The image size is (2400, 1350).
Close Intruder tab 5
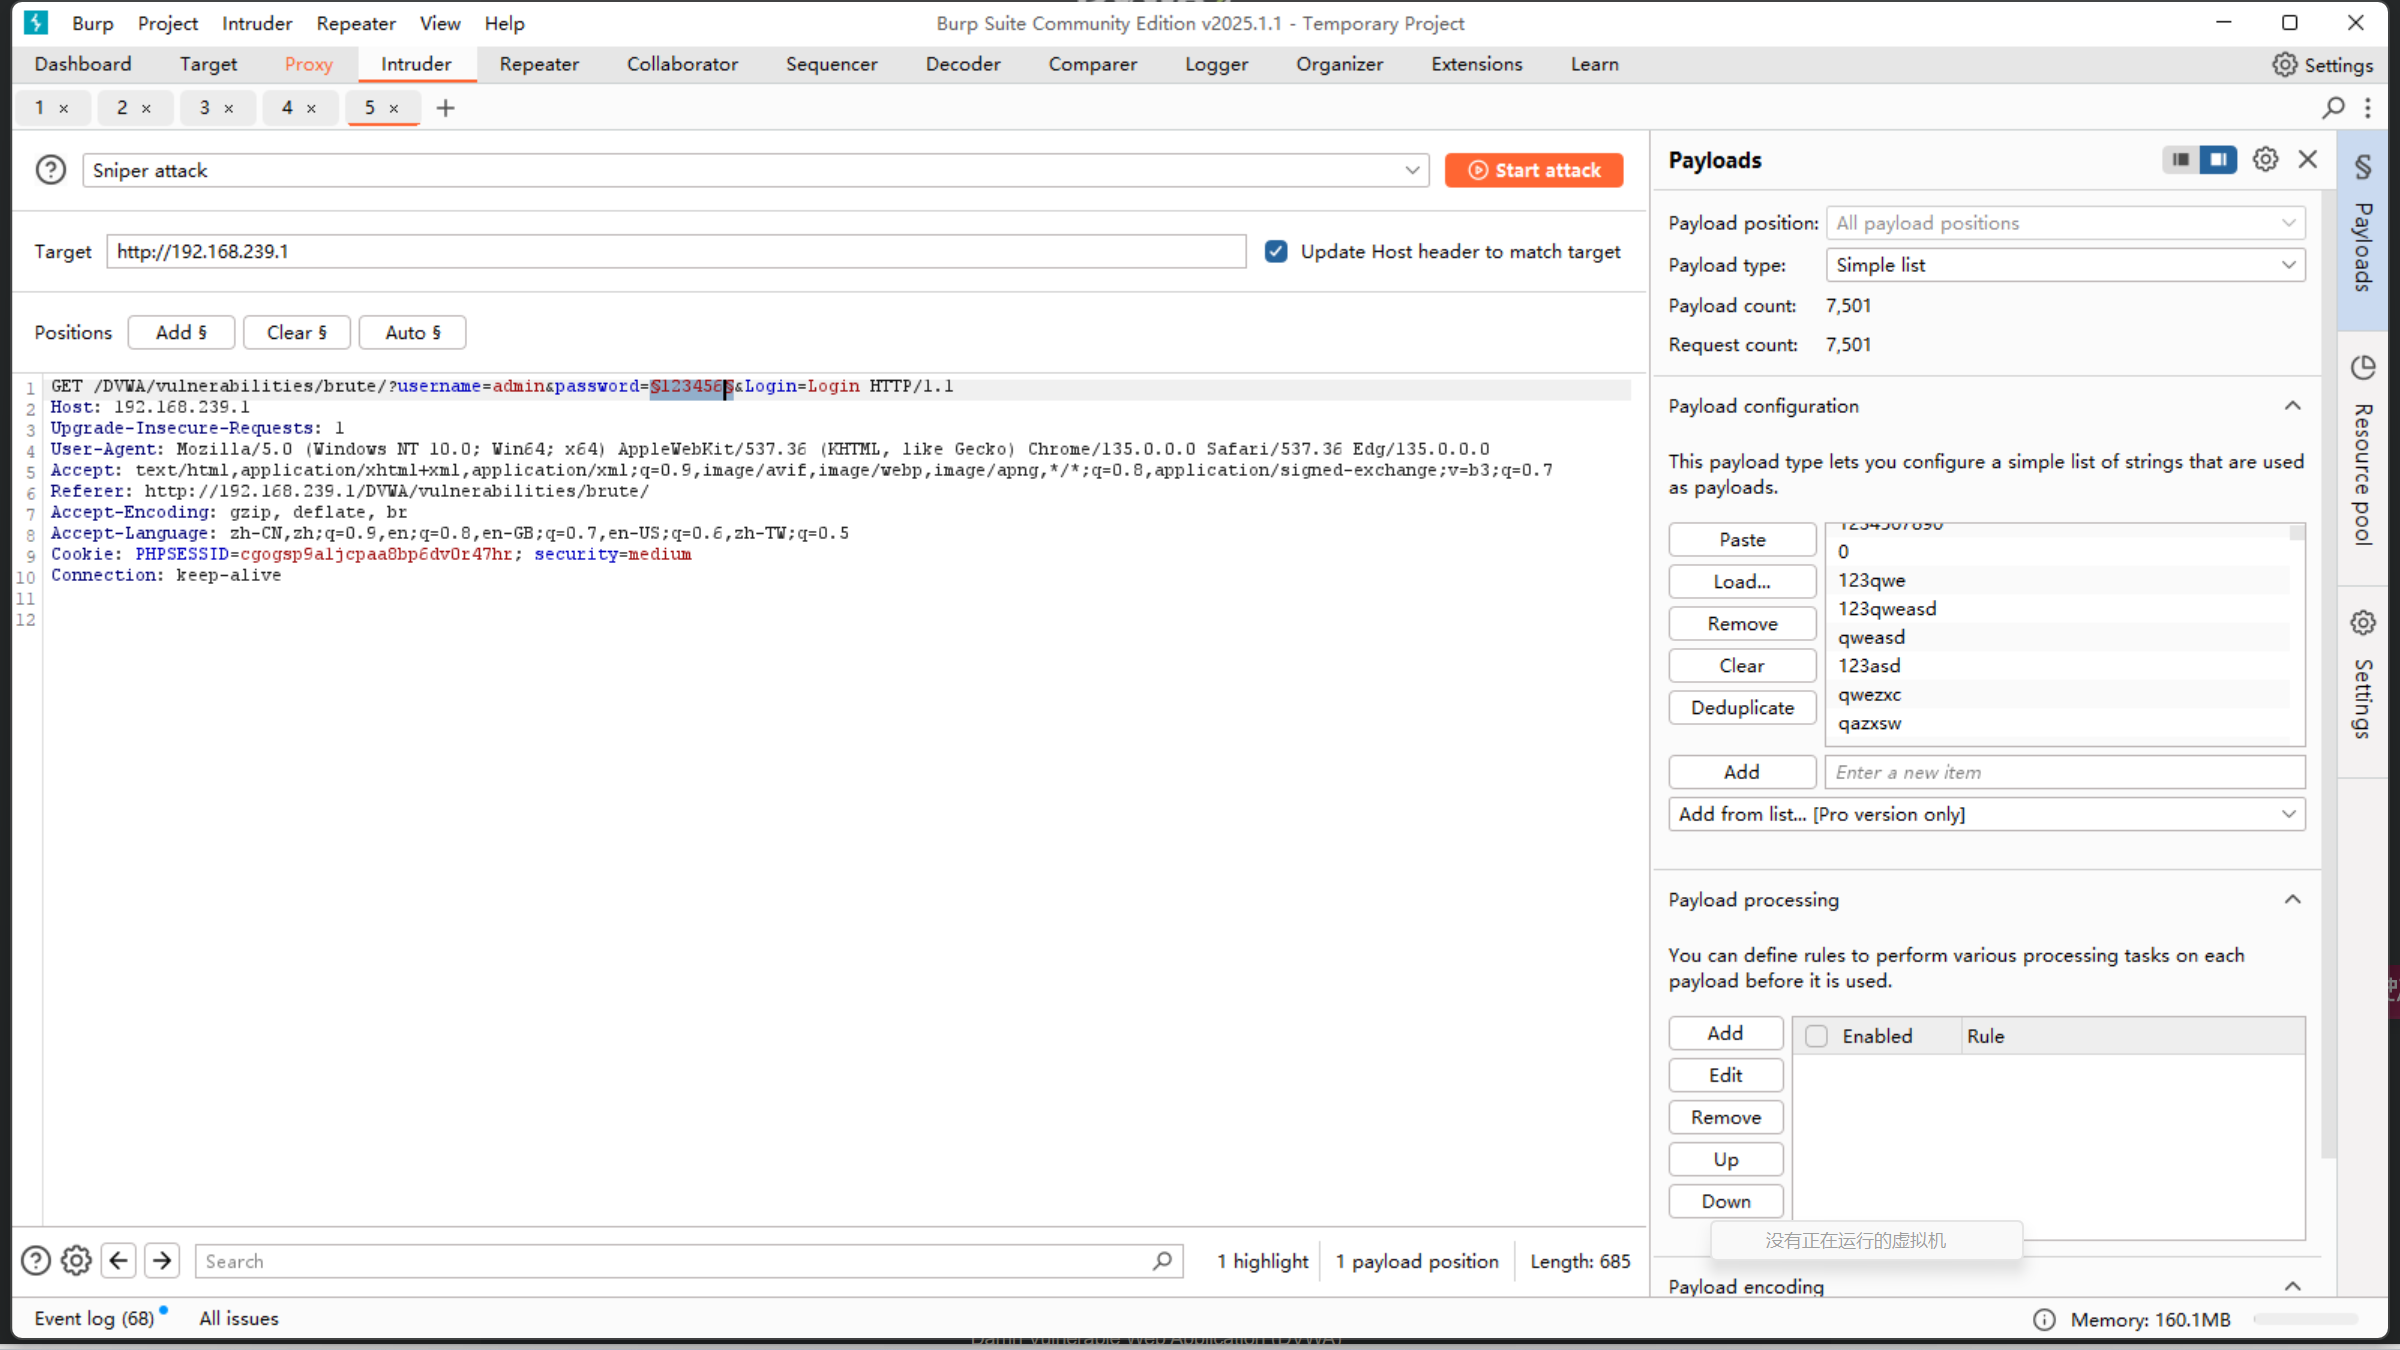(394, 108)
